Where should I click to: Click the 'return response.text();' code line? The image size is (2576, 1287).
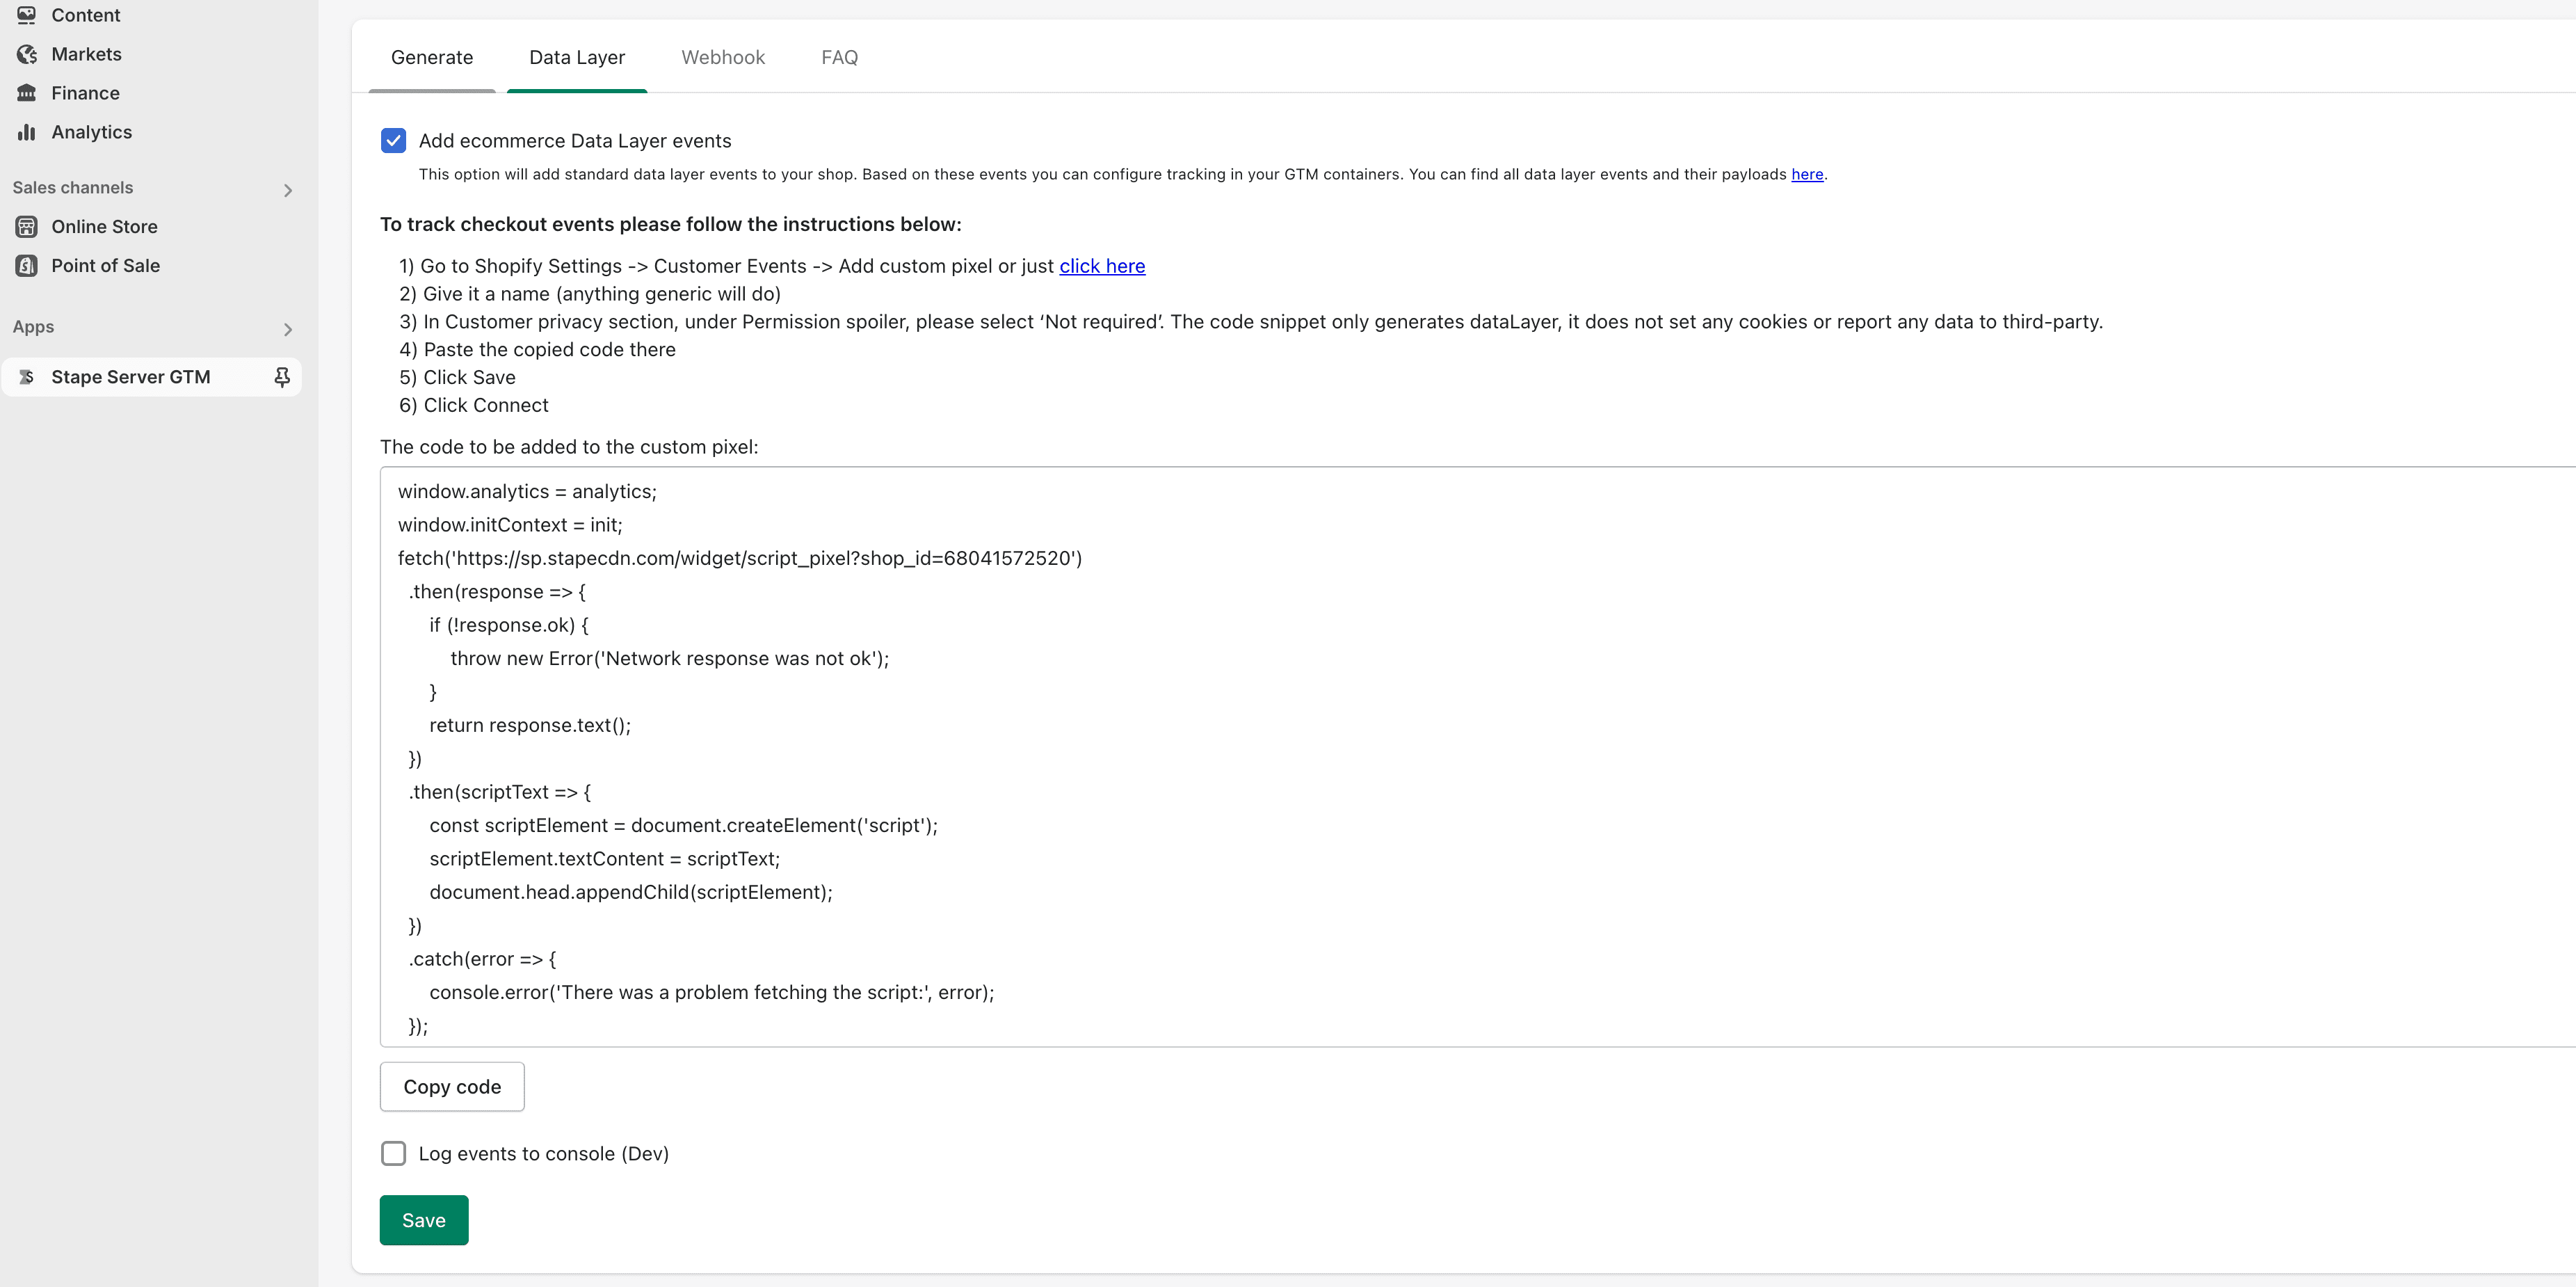tap(530, 726)
